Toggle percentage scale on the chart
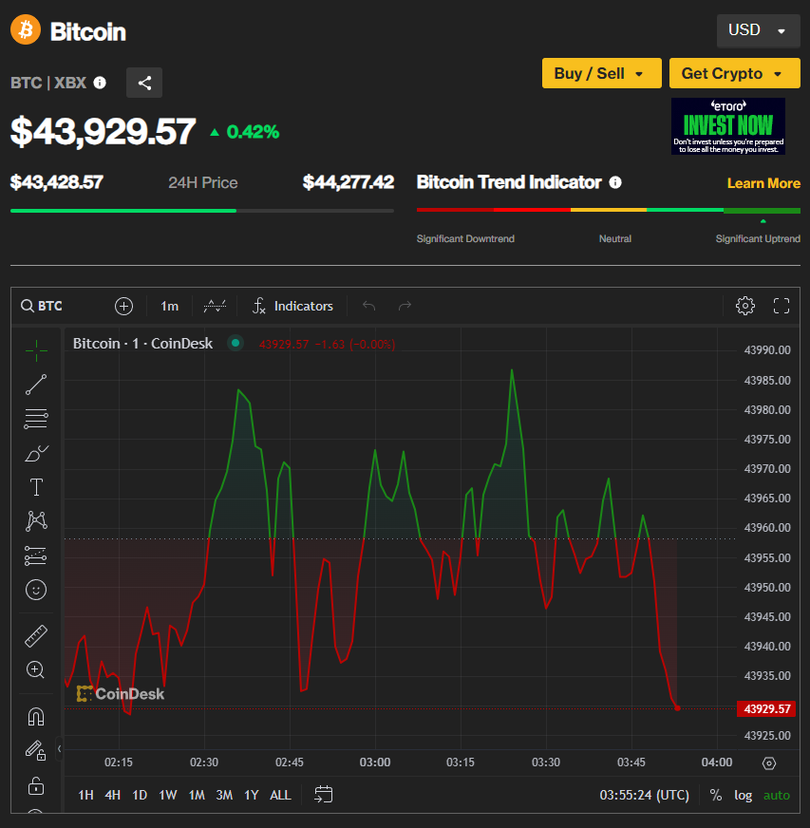The image size is (810, 828). pos(716,795)
